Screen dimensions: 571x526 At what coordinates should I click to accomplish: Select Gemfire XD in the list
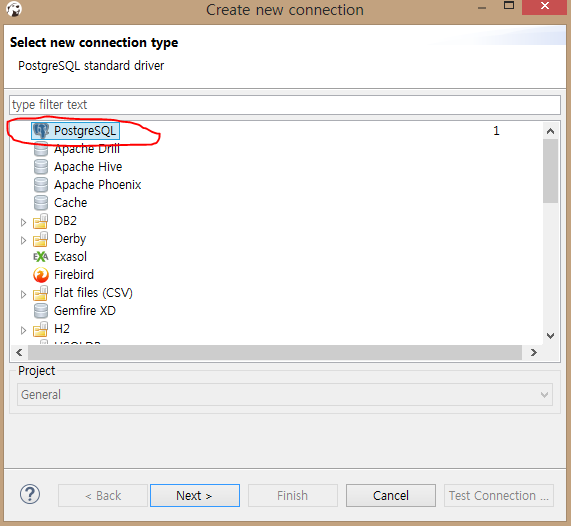pyautogui.click(x=85, y=311)
